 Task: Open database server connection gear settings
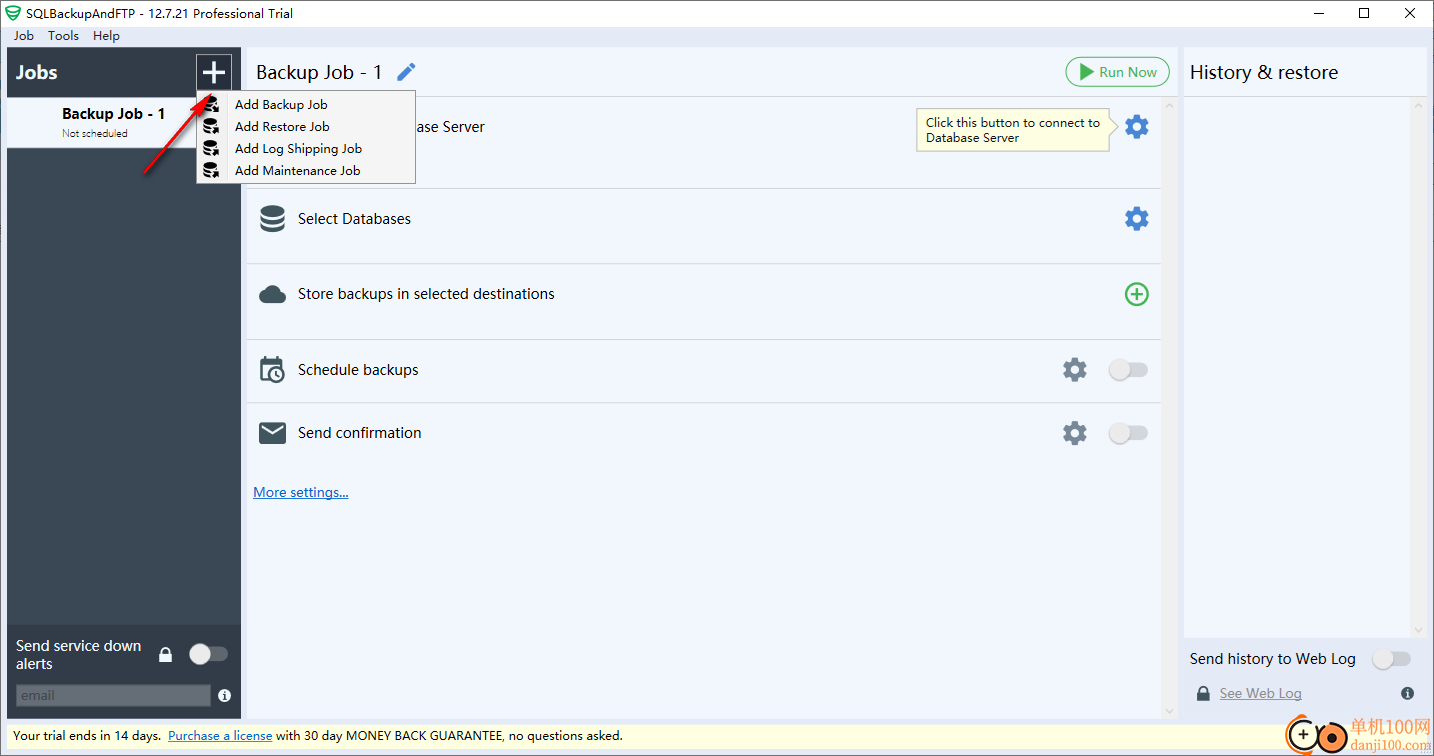pos(1137,127)
